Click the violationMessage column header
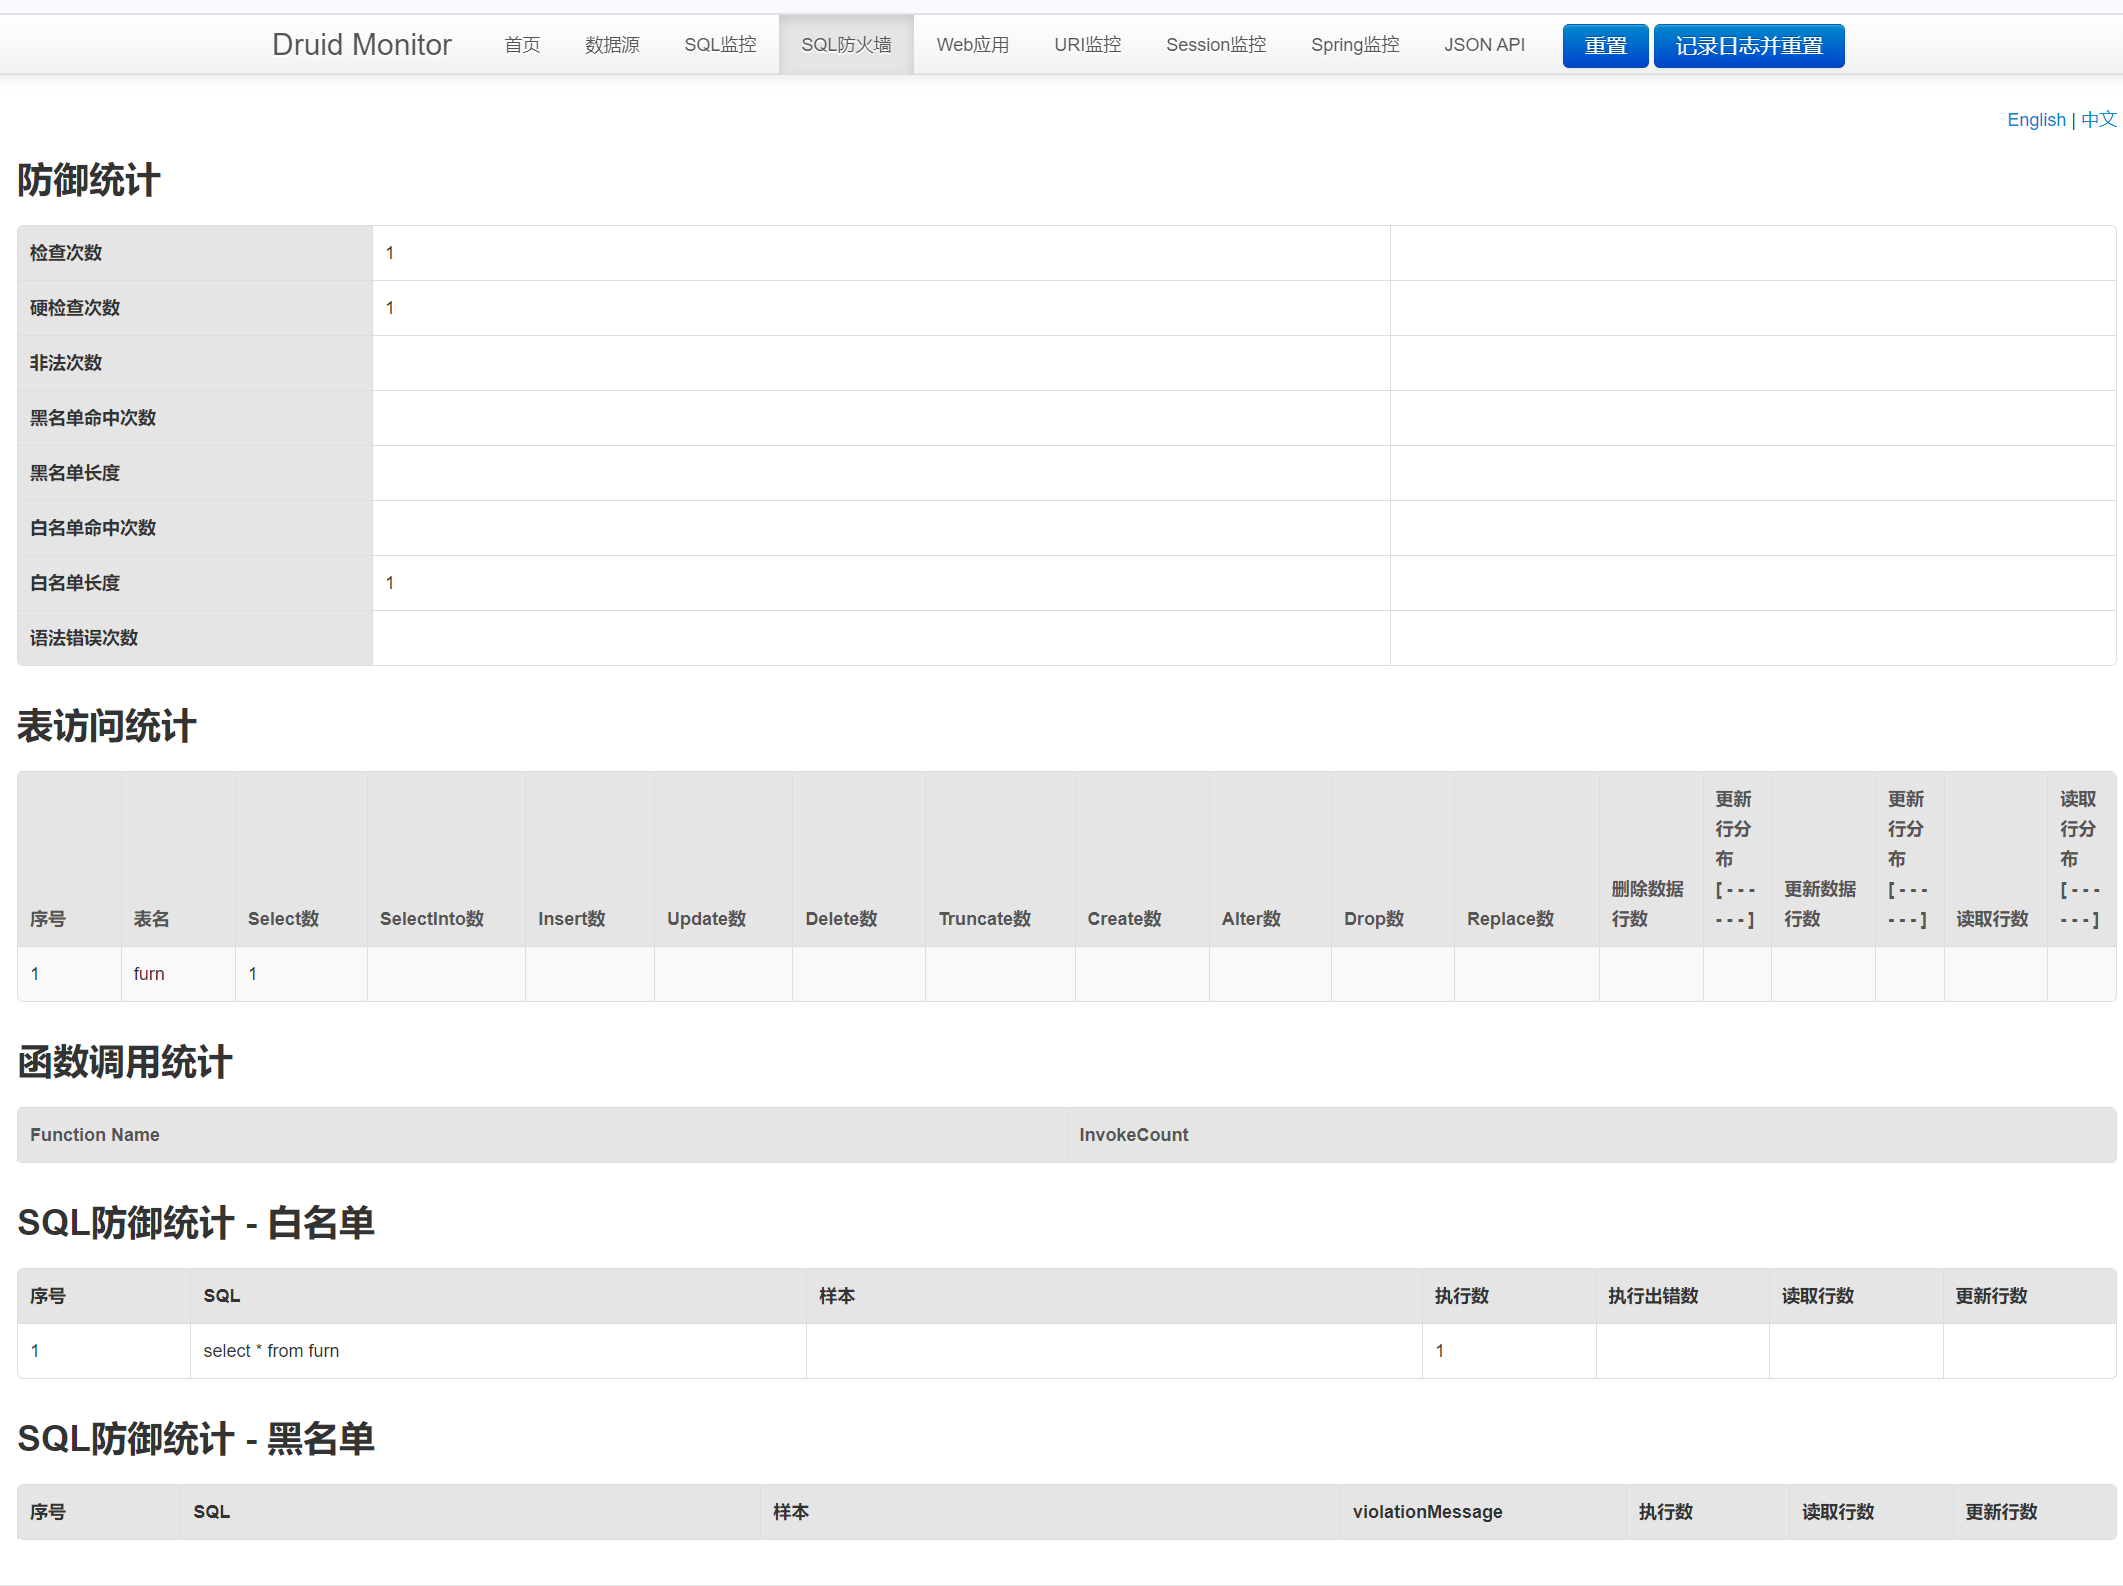The height and width of the screenshot is (1586, 2123). coord(1427,1512)
